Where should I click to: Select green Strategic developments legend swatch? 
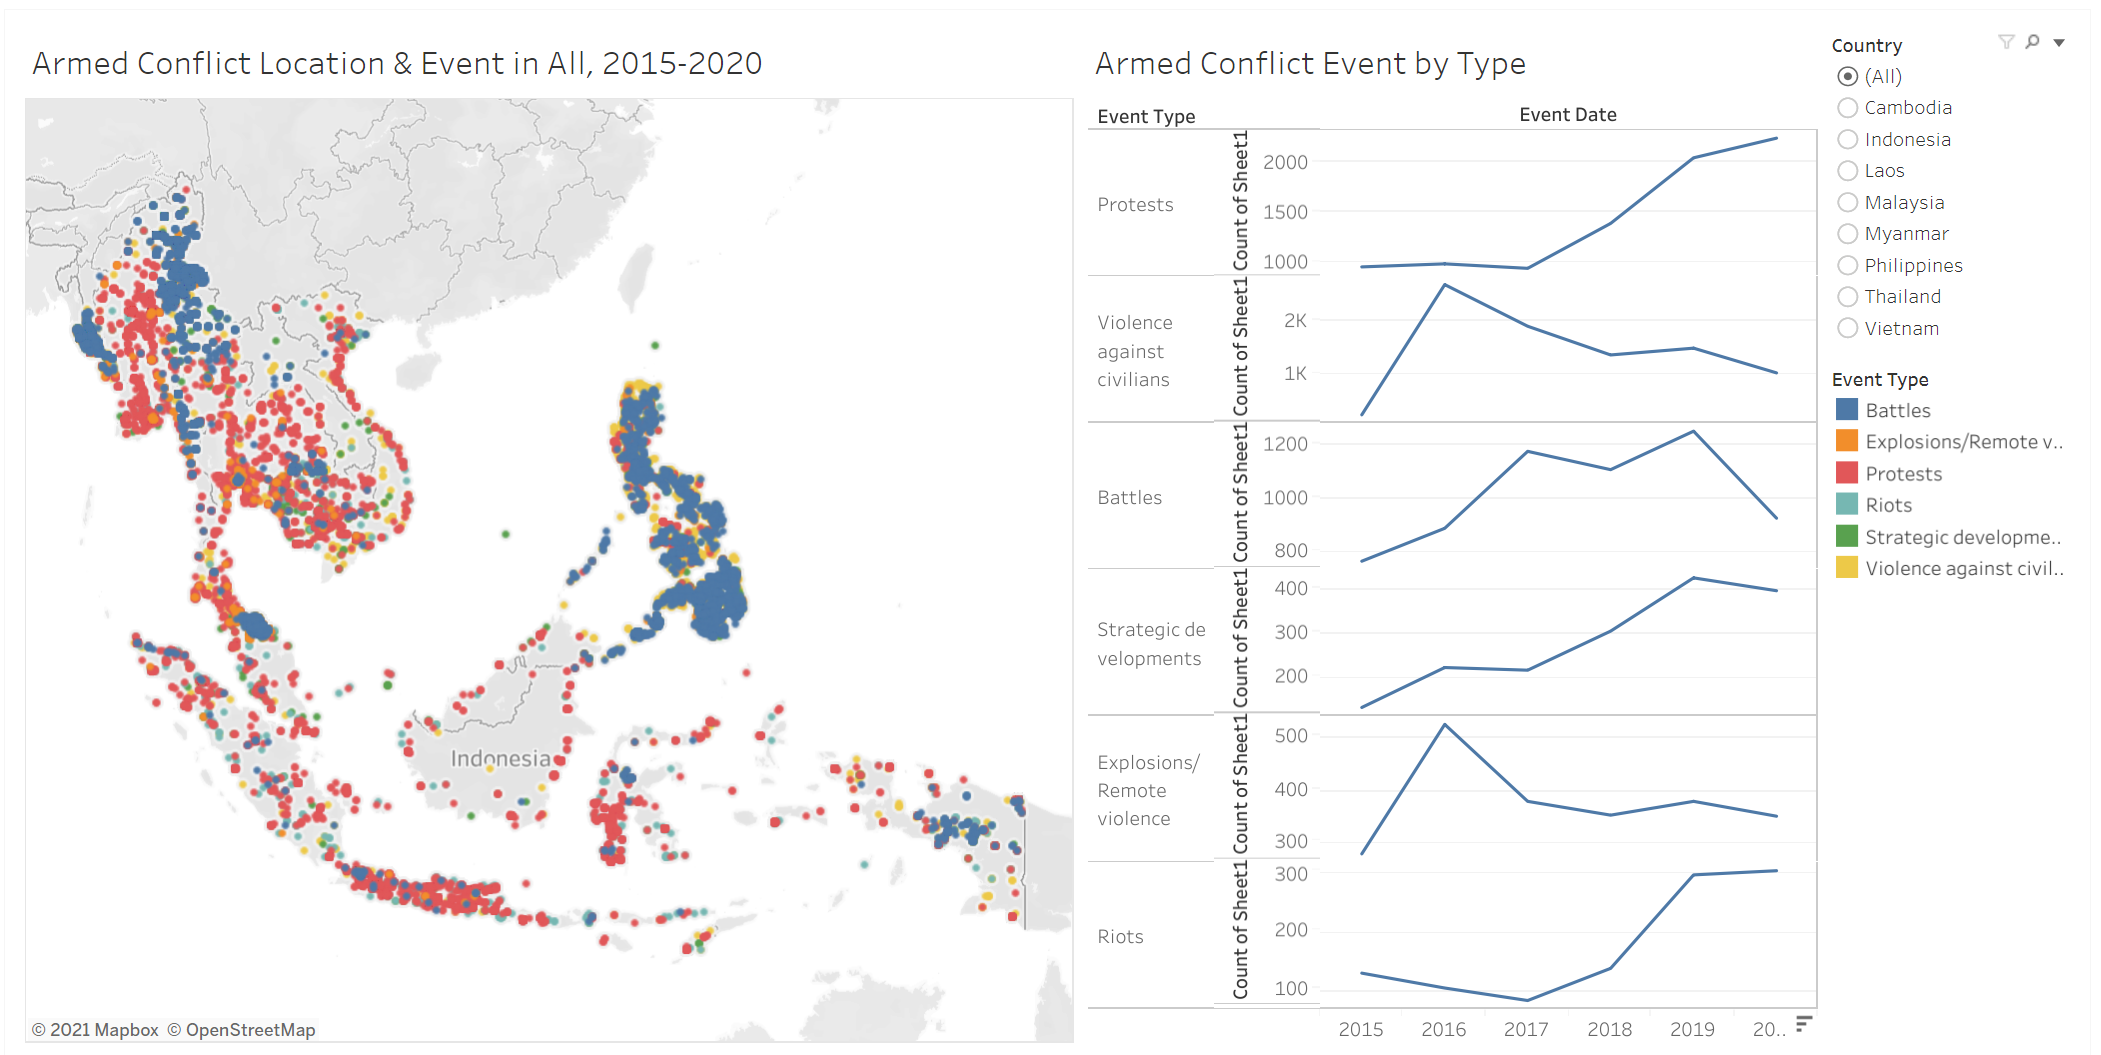[x=1847, y=537]
